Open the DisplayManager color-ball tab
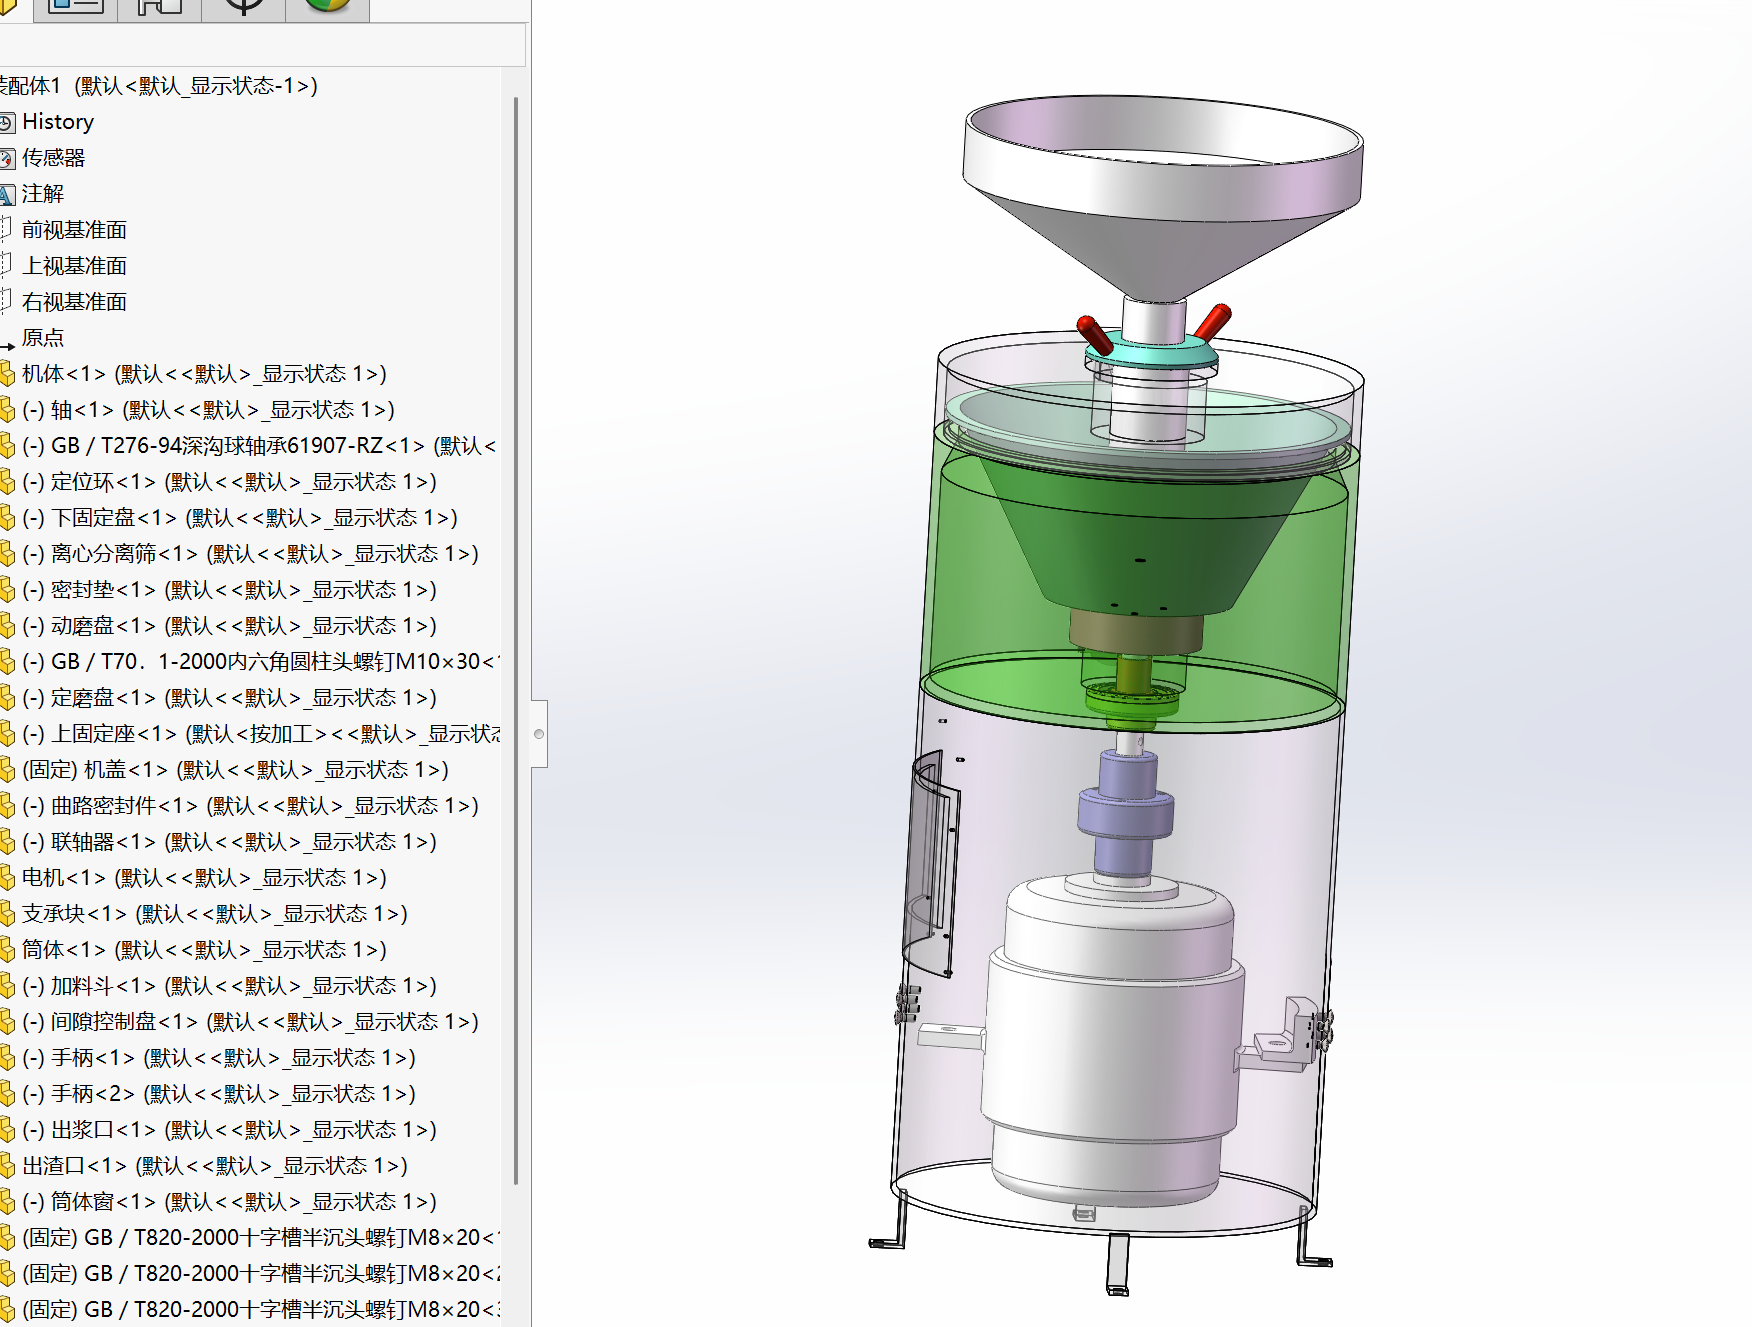The image size is (1752, 1327). [x=328, y=8]
